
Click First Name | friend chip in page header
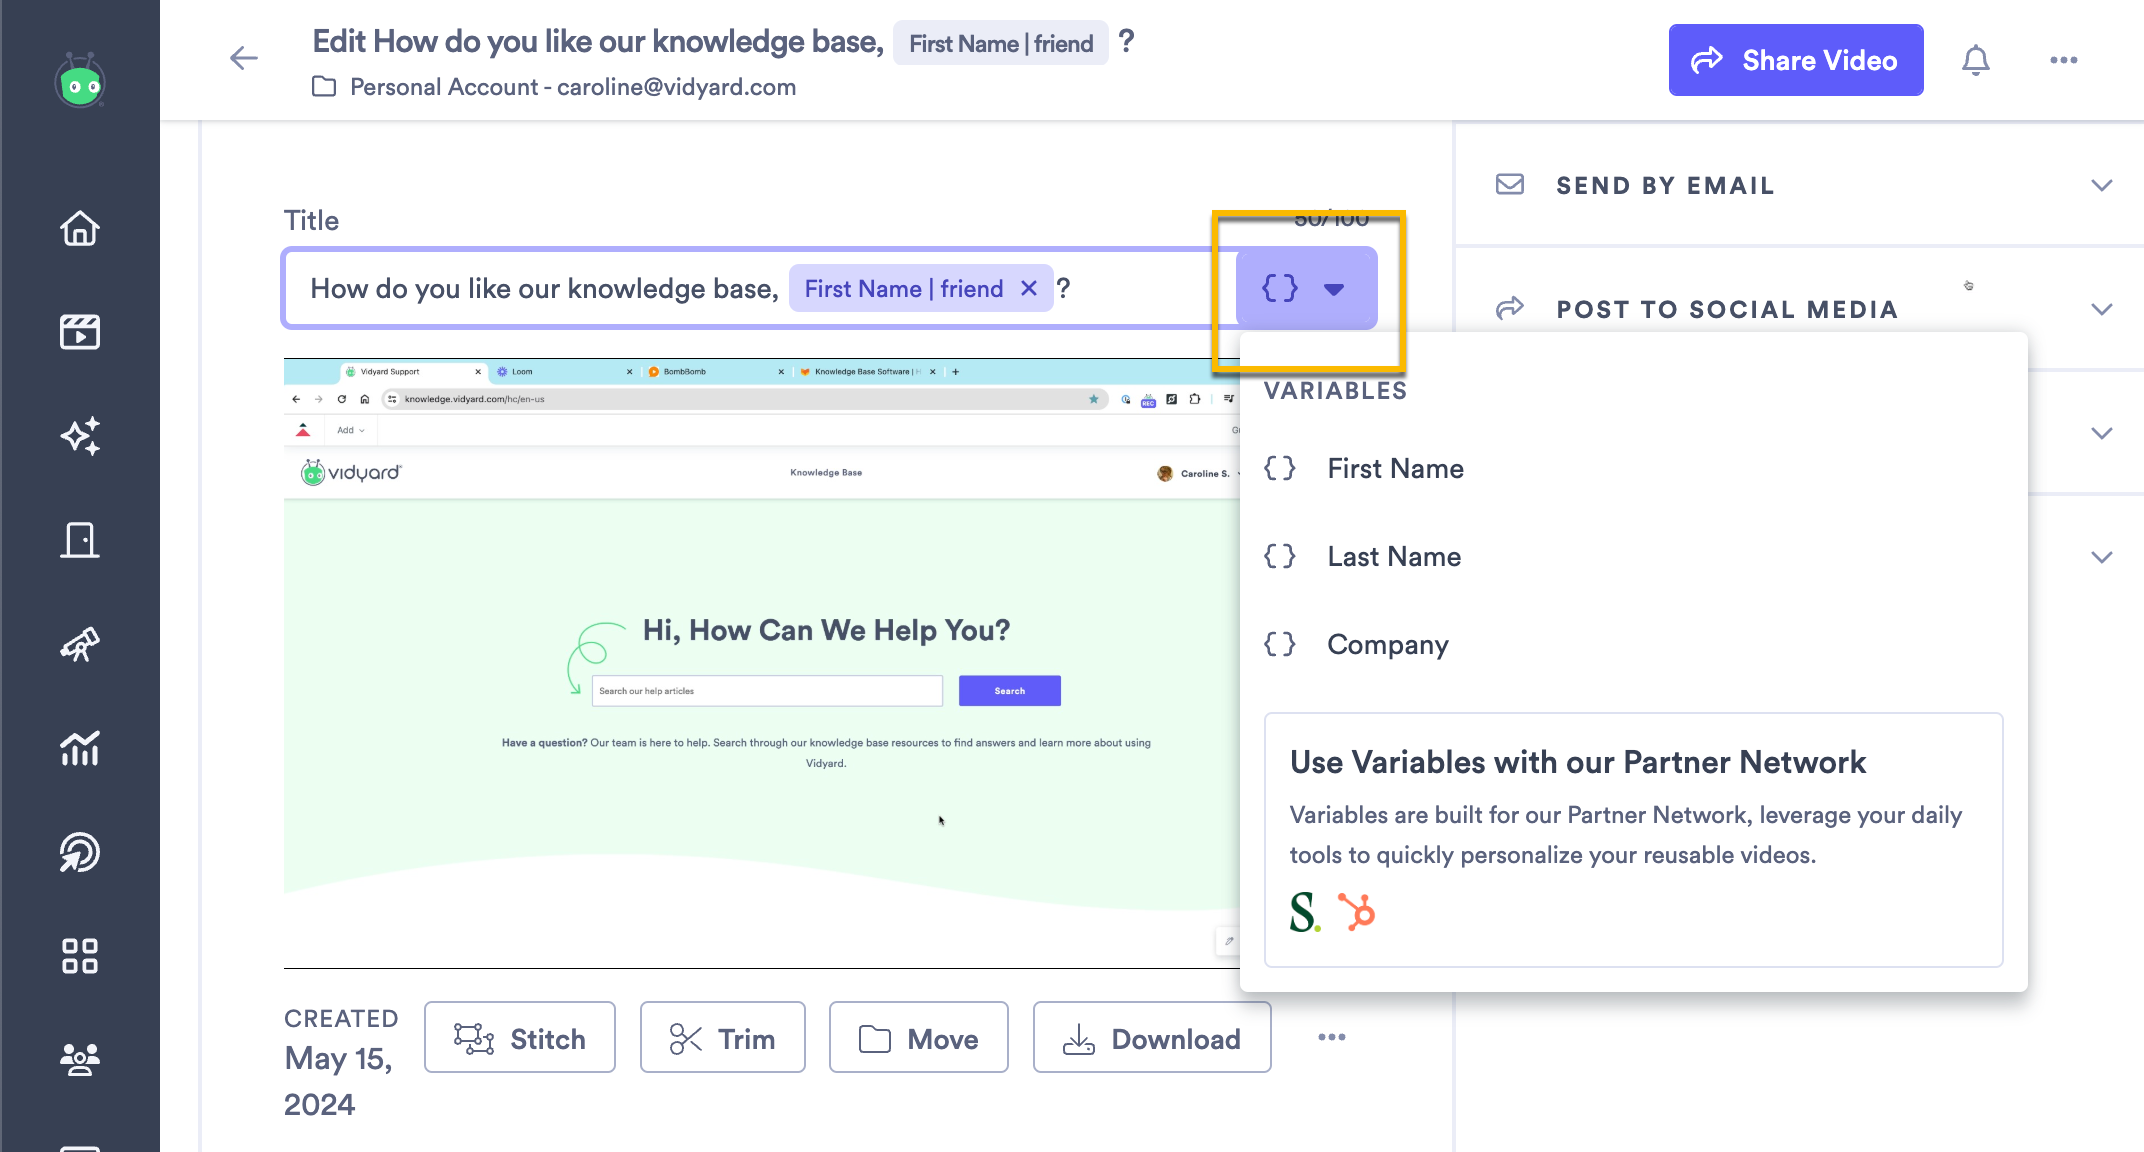1001,43
